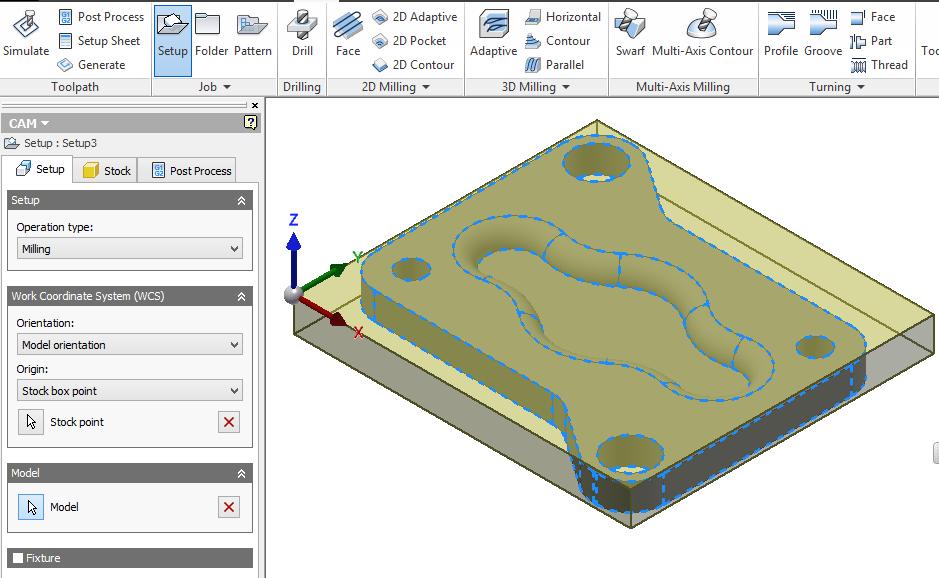Viewport: 939px width, 578px height.
Task: Click the green Y axis arrow
Action: pyautogui.click(x=323, y=278)
